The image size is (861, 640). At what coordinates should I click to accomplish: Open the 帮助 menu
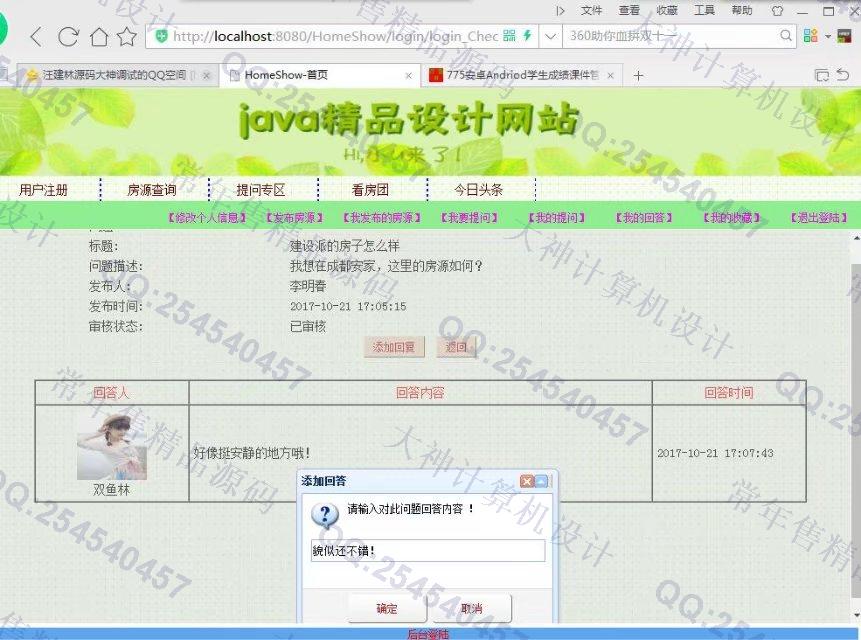pyautogui.click(x=741, y=10)
